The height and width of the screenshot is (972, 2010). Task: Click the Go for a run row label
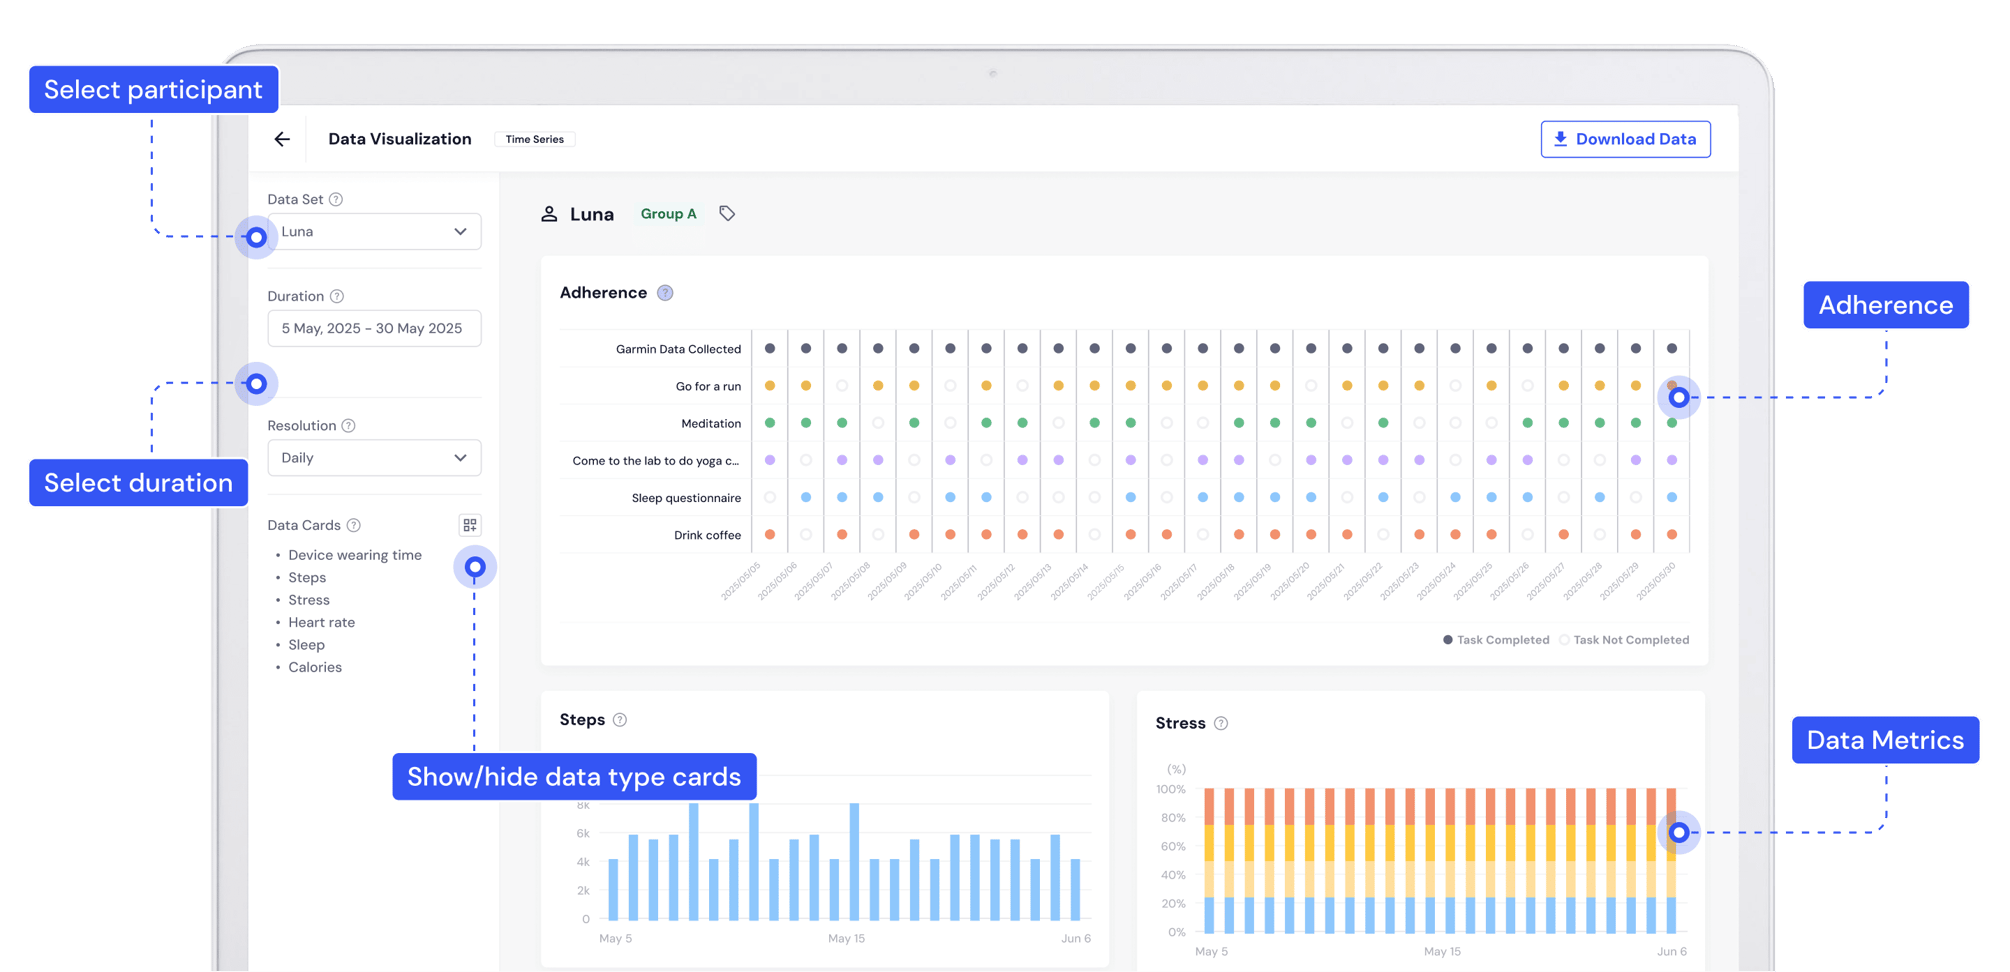click(708, 386)
